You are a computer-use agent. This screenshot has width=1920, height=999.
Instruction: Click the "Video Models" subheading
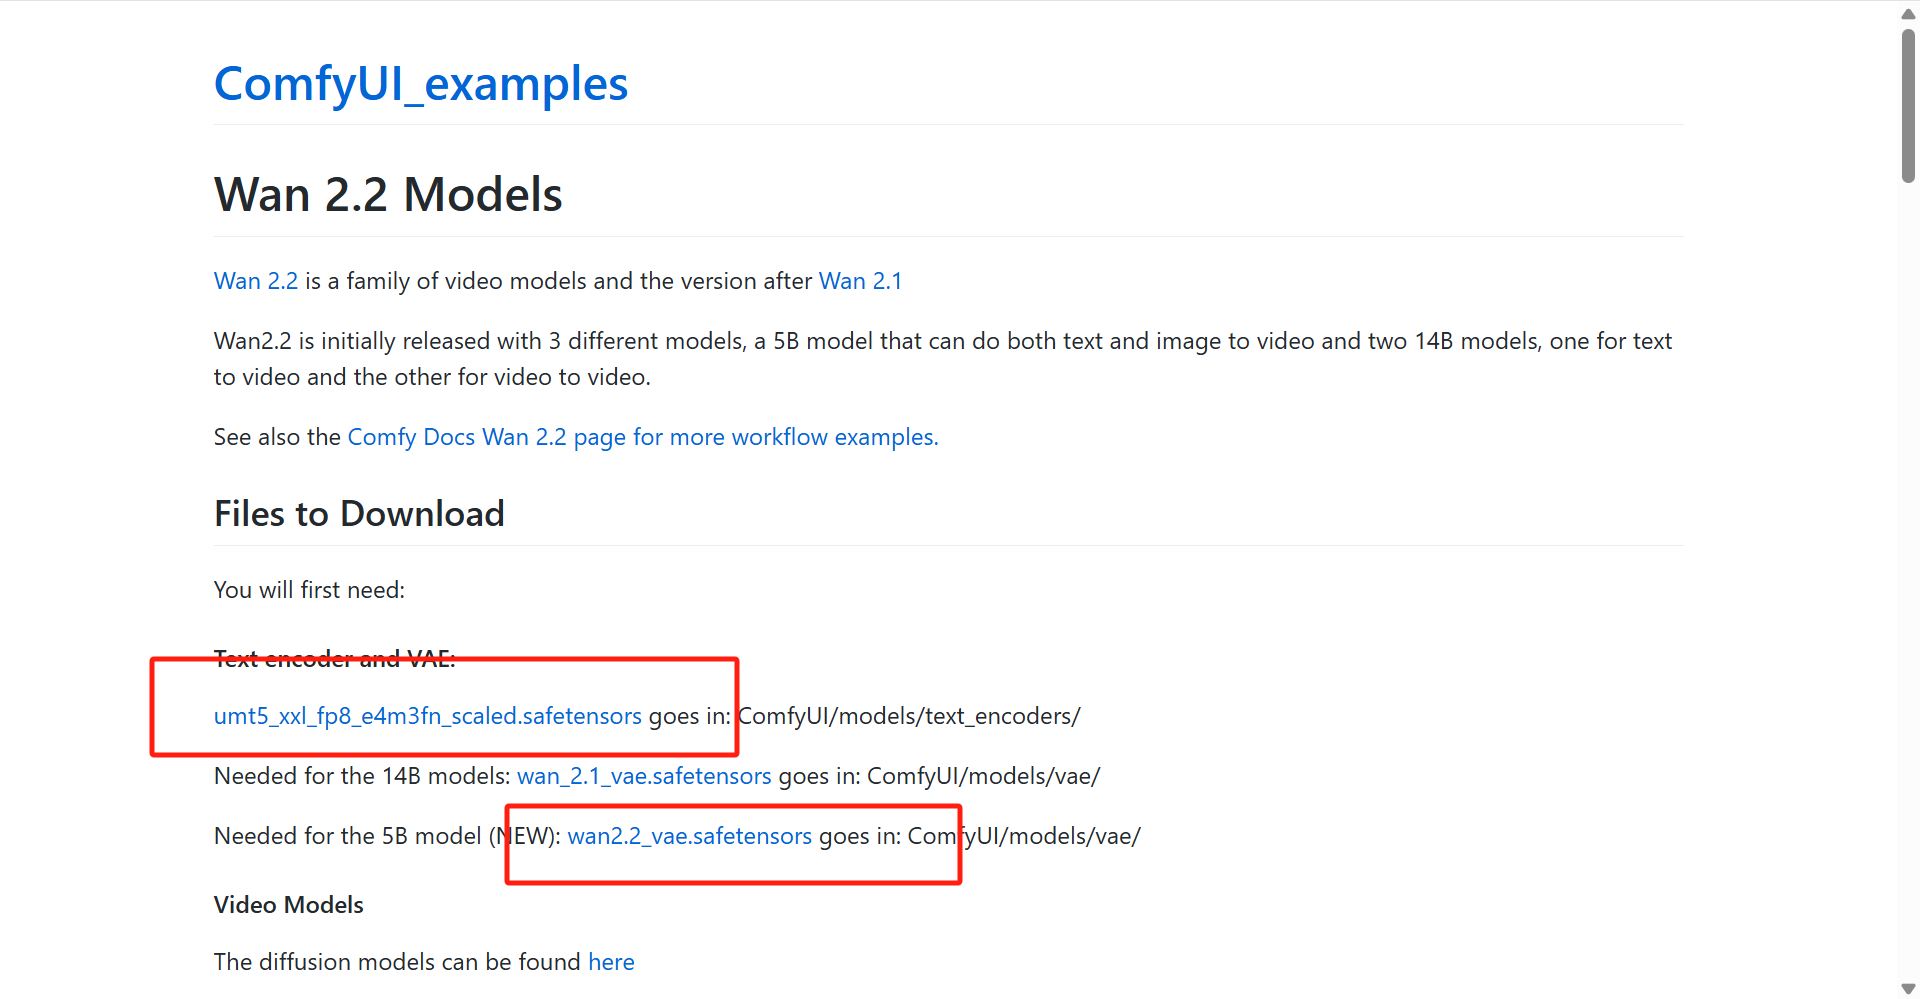tap(288, 905)
